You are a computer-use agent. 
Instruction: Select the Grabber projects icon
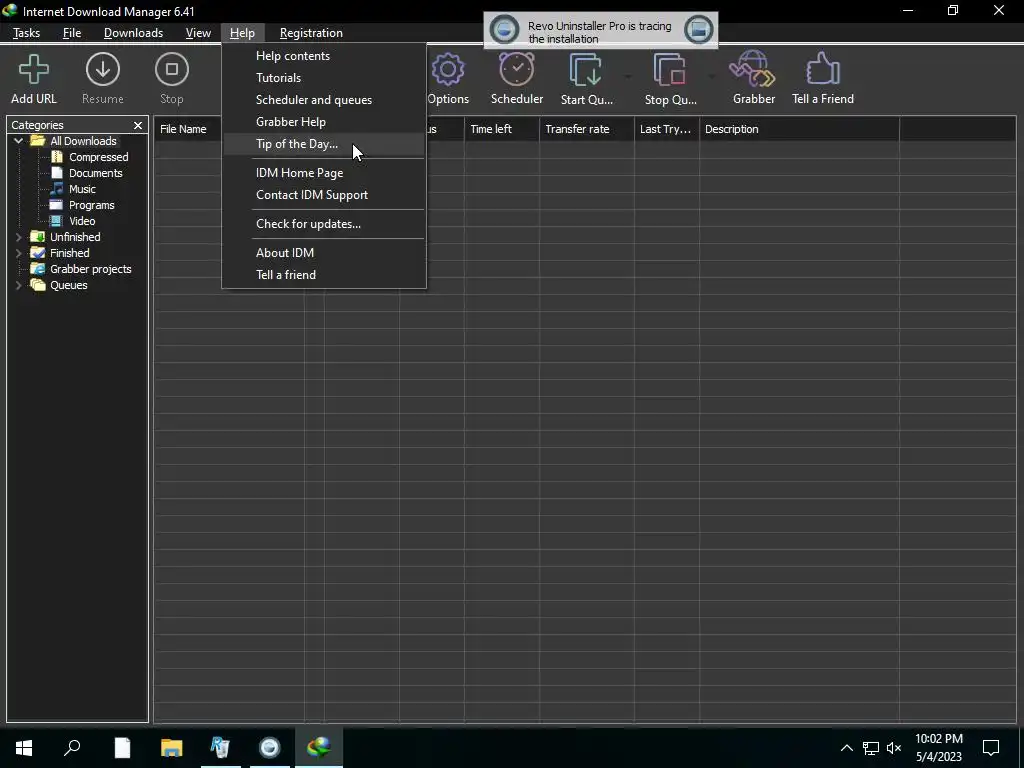(38, 269)
